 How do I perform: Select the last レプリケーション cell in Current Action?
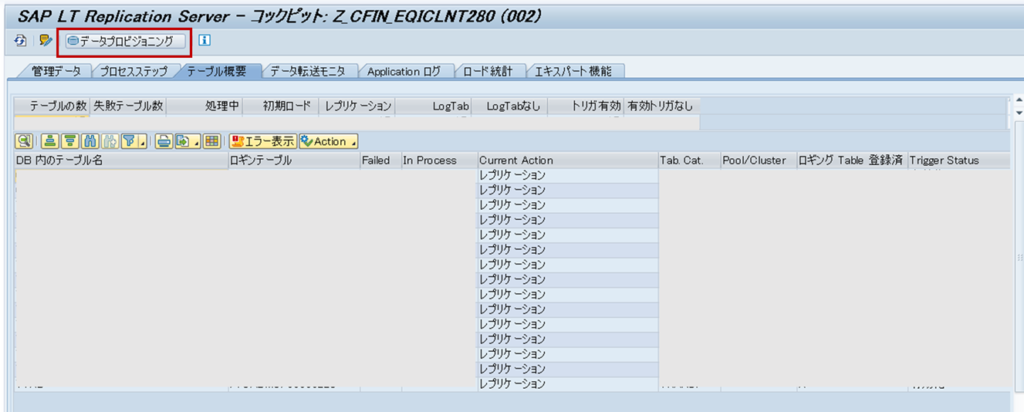coord(568,384)
